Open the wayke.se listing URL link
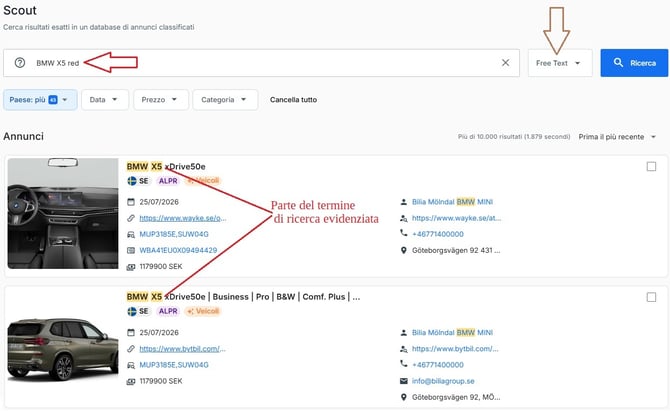Screen dimensions: 670x412 pyautogui.click(x=182, y=218)
